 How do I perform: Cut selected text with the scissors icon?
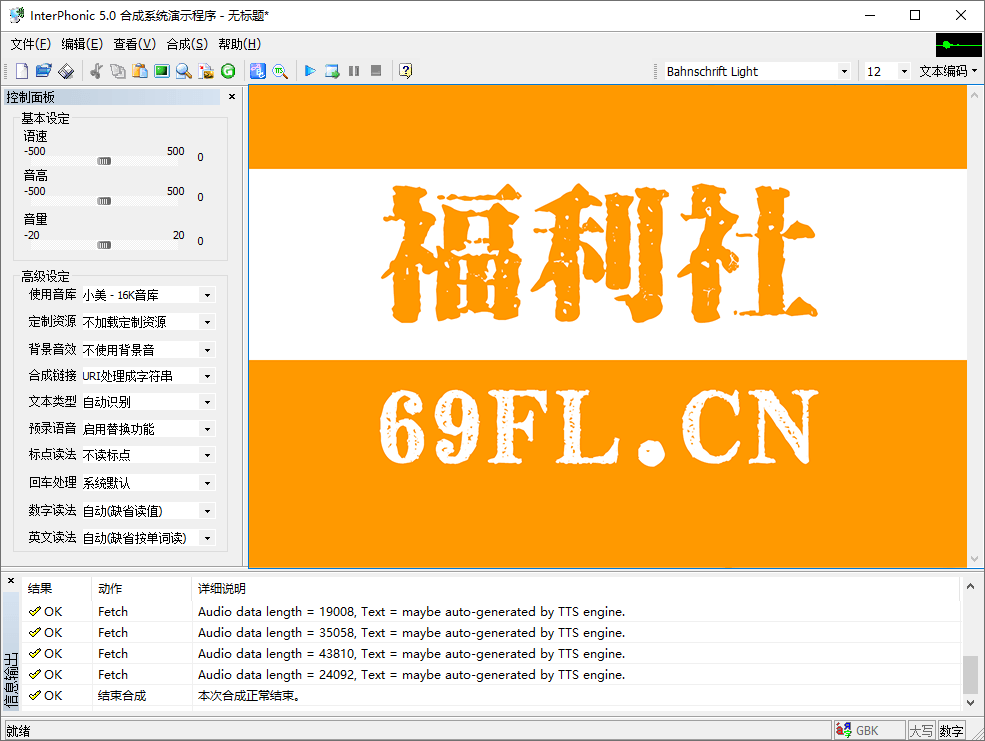(96, 71)
